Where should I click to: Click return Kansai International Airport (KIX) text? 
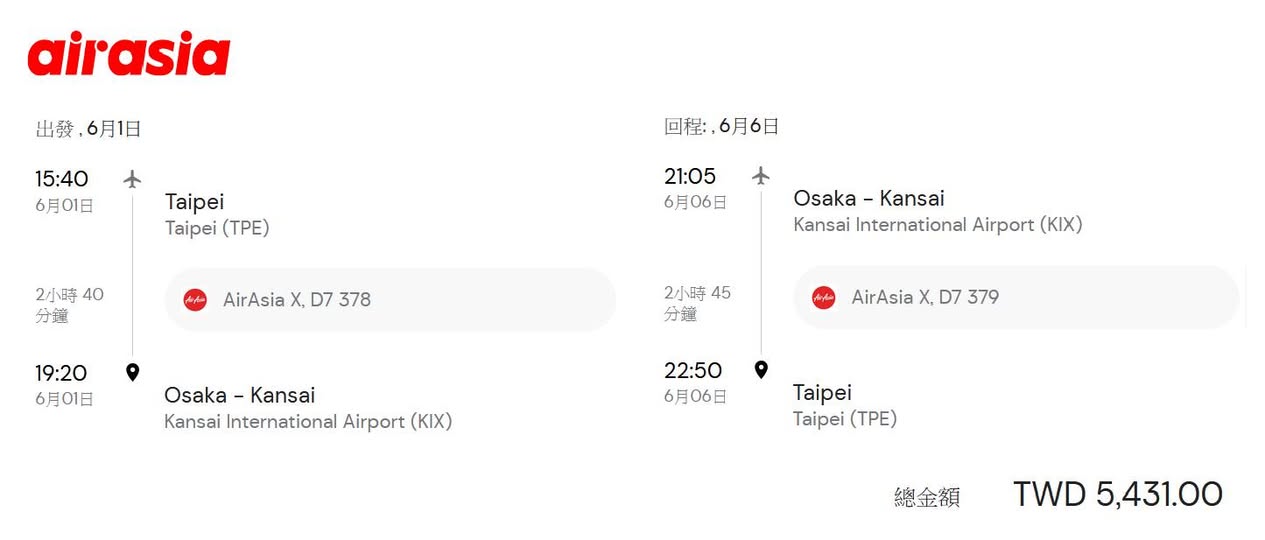(937, 225)
